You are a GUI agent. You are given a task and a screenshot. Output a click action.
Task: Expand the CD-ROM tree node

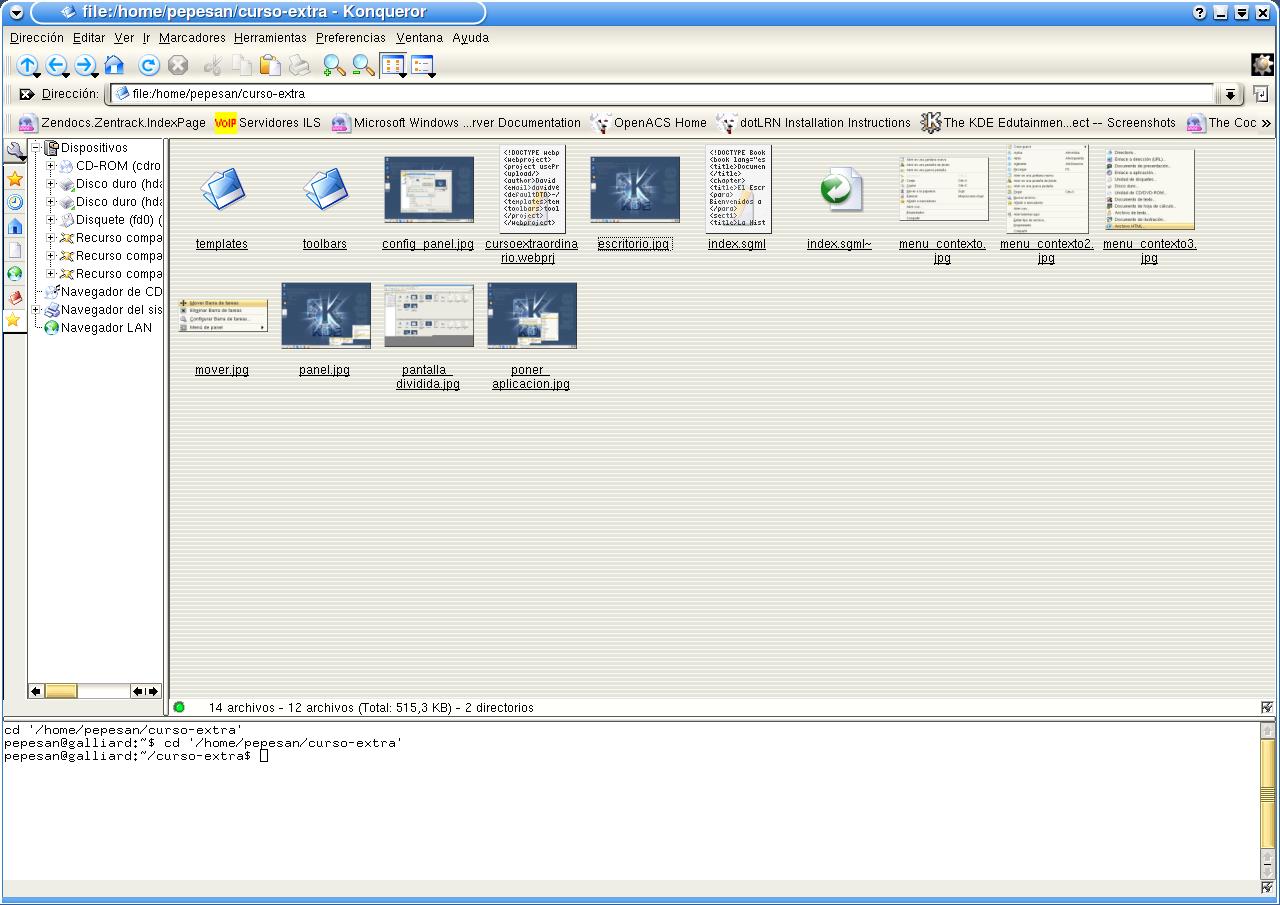(51, 166)
